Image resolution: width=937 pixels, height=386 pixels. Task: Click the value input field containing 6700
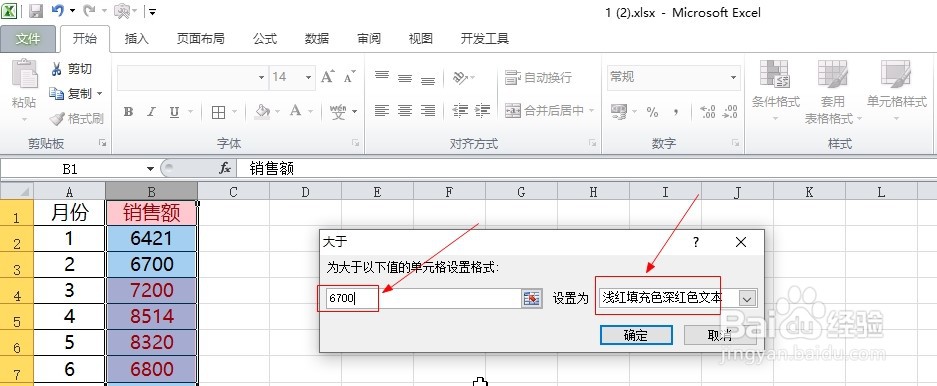tap(423, 298)
